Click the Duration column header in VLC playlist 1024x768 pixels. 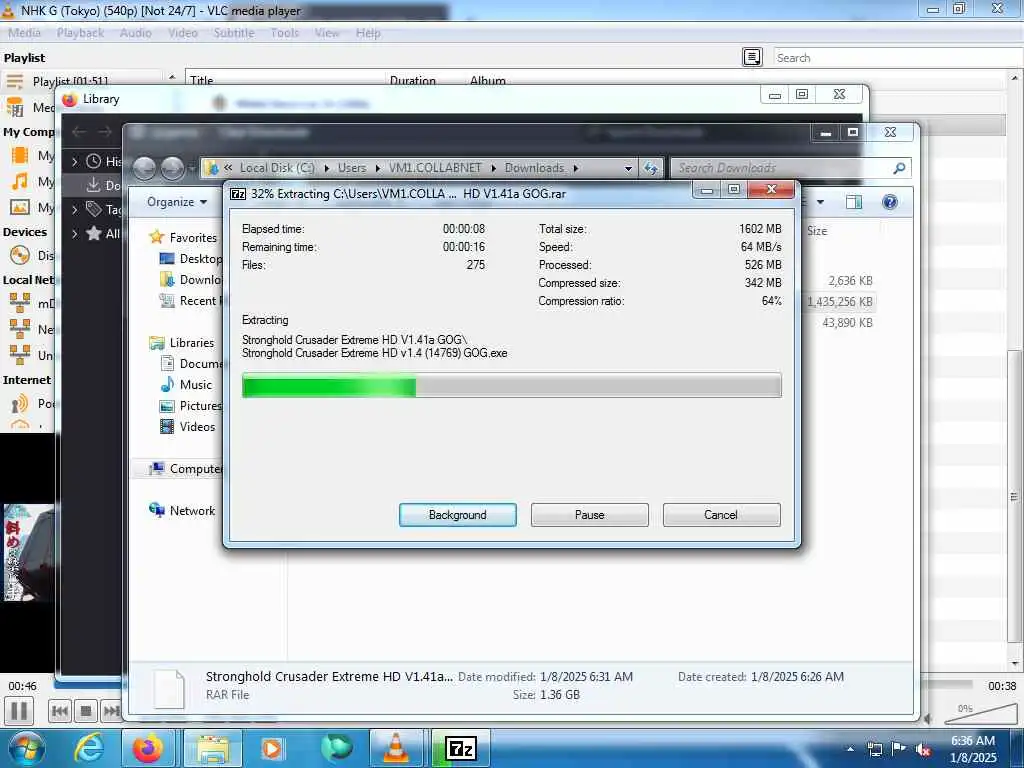pyautogui.click(x=413, y=80)
